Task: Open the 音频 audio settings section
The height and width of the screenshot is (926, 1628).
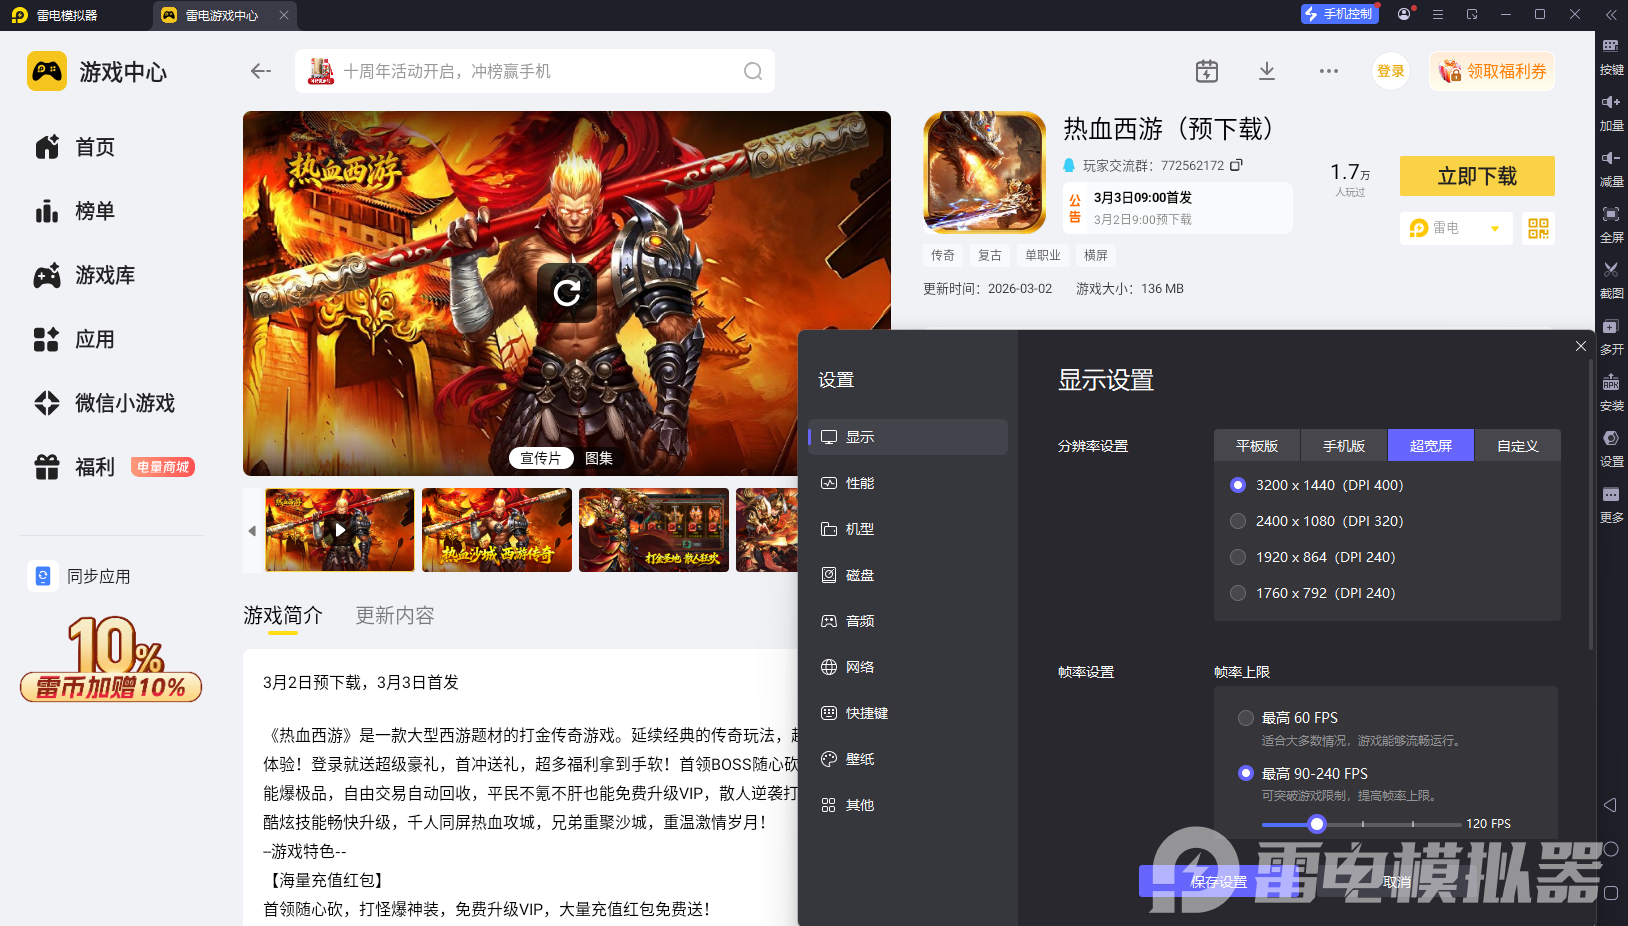Action: tap(908, 621)
